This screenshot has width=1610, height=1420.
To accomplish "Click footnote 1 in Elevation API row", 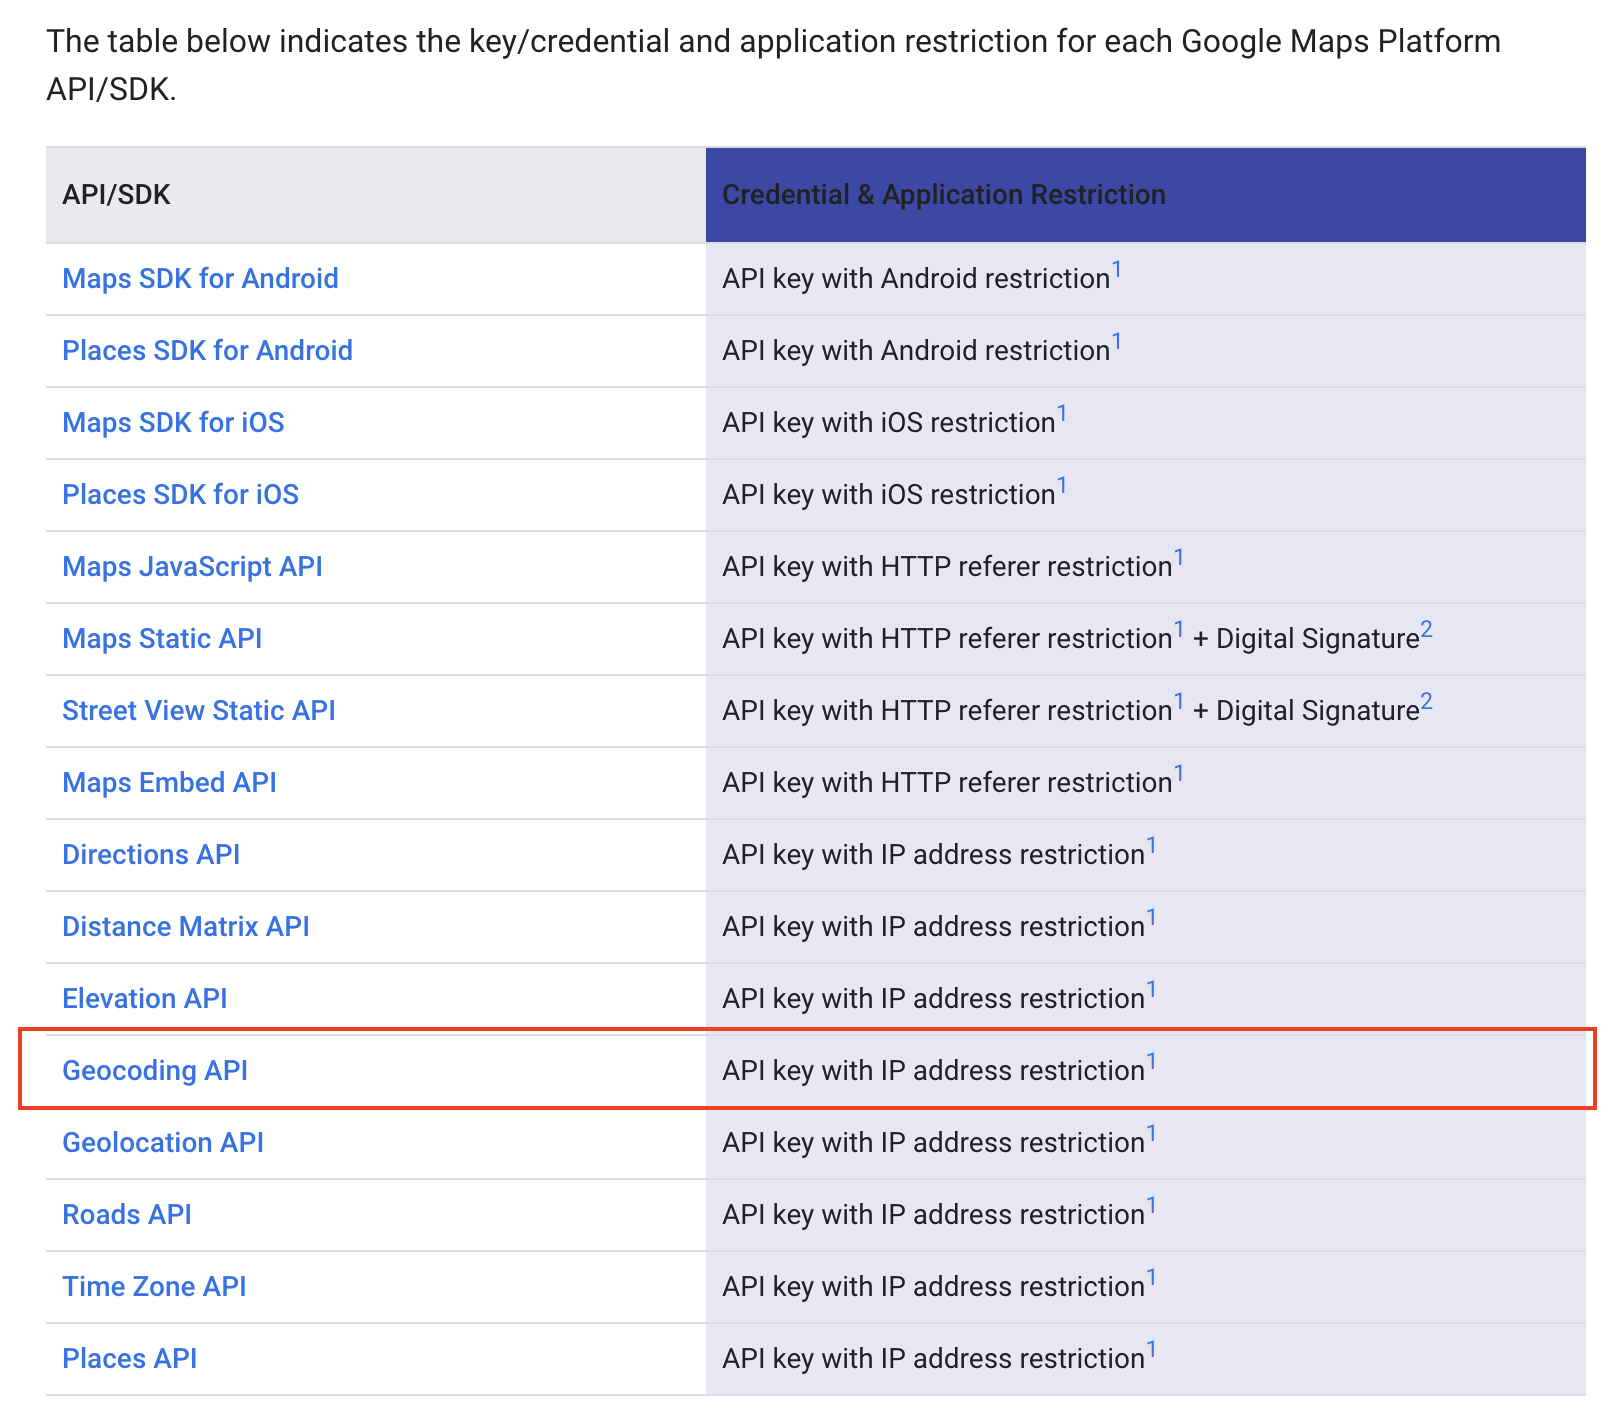I will (x=1152, y=990).
